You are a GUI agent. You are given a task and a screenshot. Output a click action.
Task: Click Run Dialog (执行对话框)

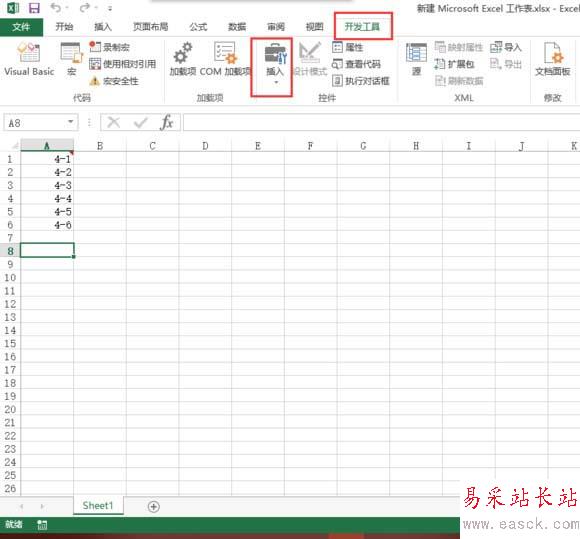(361, 81)
